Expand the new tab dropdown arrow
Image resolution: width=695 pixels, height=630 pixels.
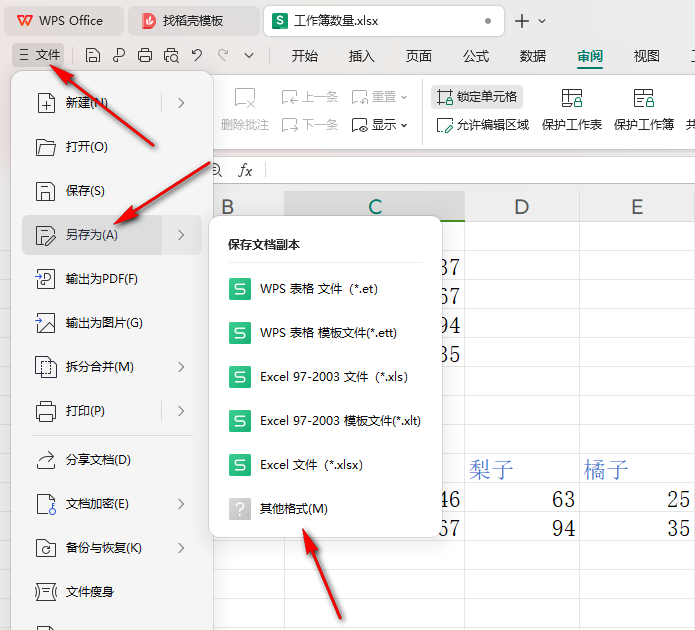[542, 21]
